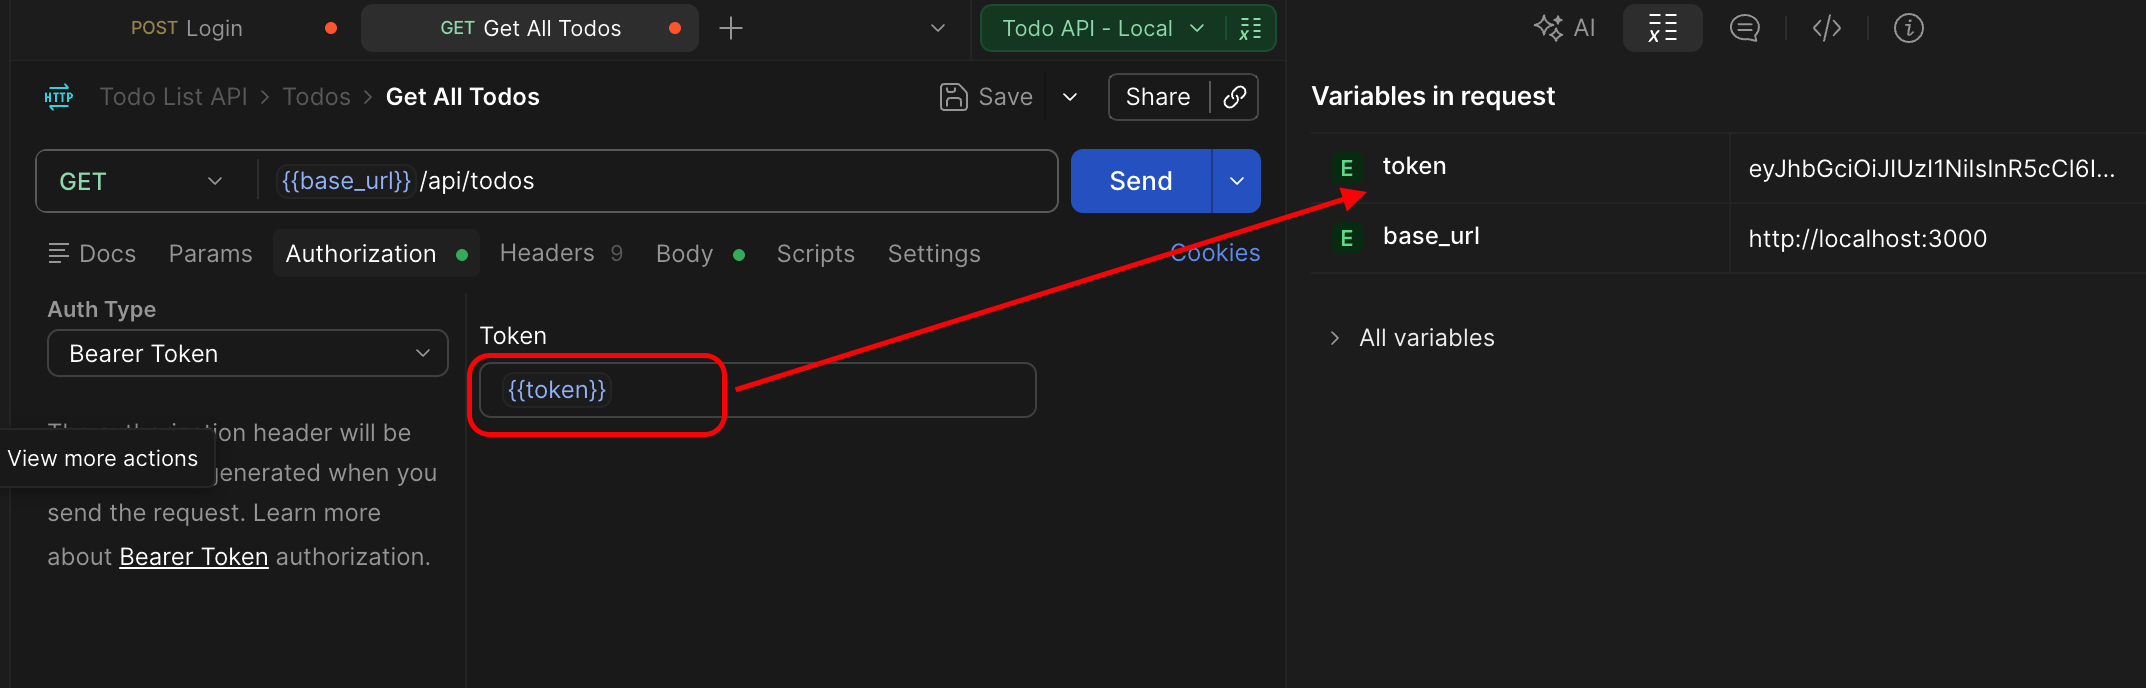Add a new request tab
Viewport: 2146px width, 688px height.
(731, 28)
